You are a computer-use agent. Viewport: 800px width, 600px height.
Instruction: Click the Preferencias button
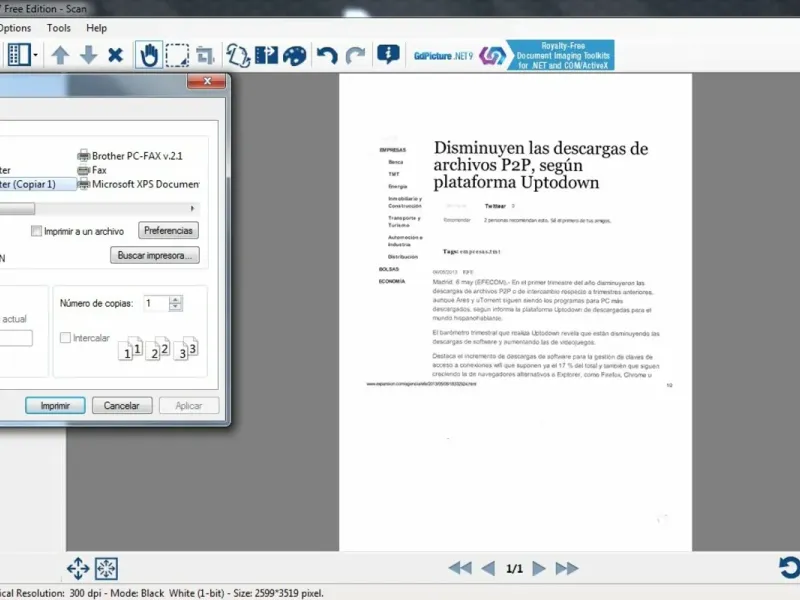point(168,231)
